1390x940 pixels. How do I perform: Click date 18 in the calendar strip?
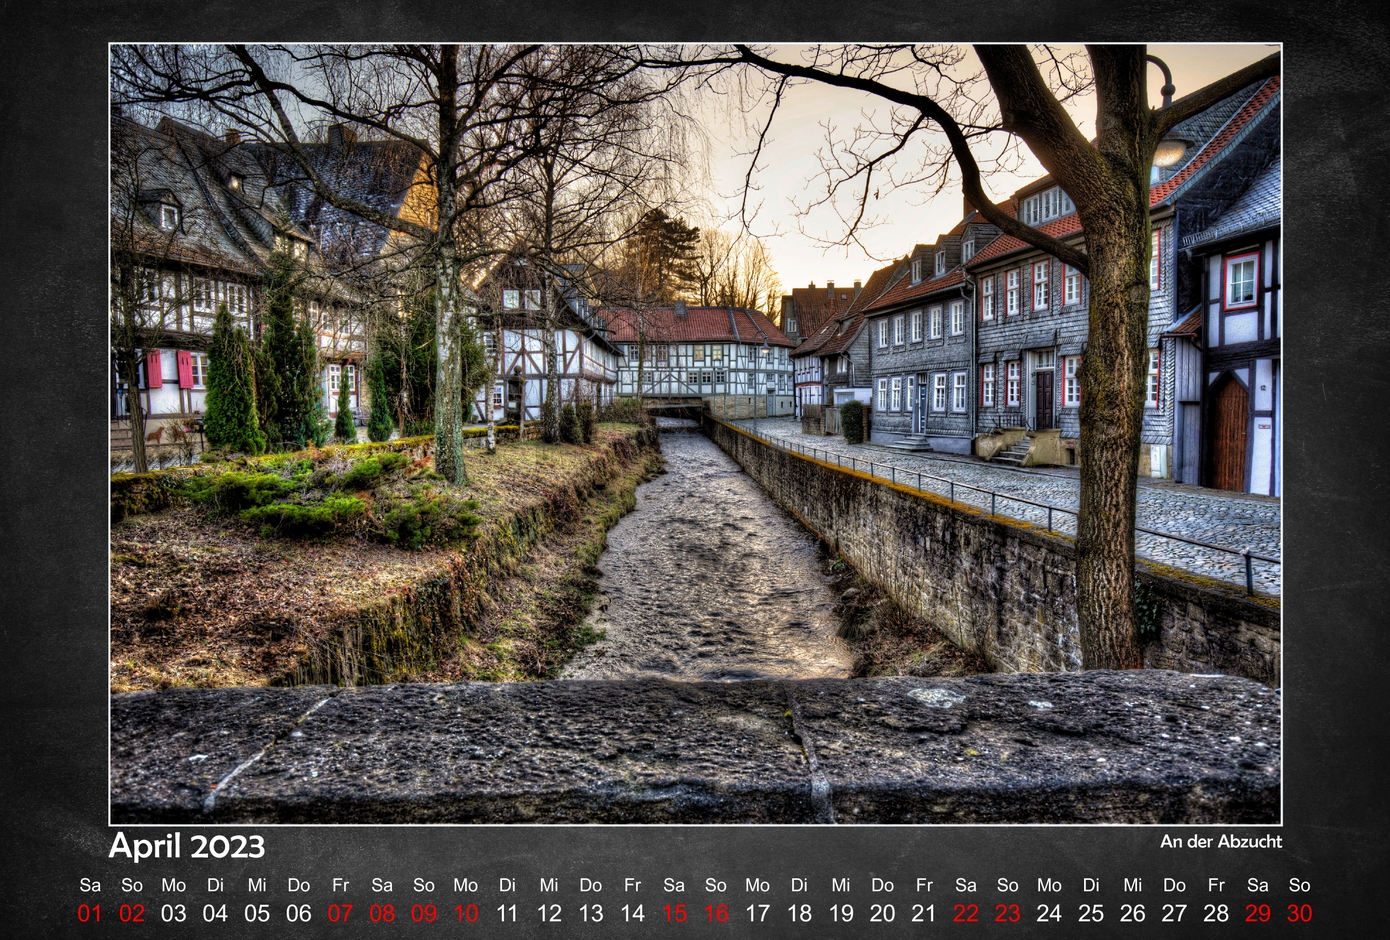click(x=799, y=913)
